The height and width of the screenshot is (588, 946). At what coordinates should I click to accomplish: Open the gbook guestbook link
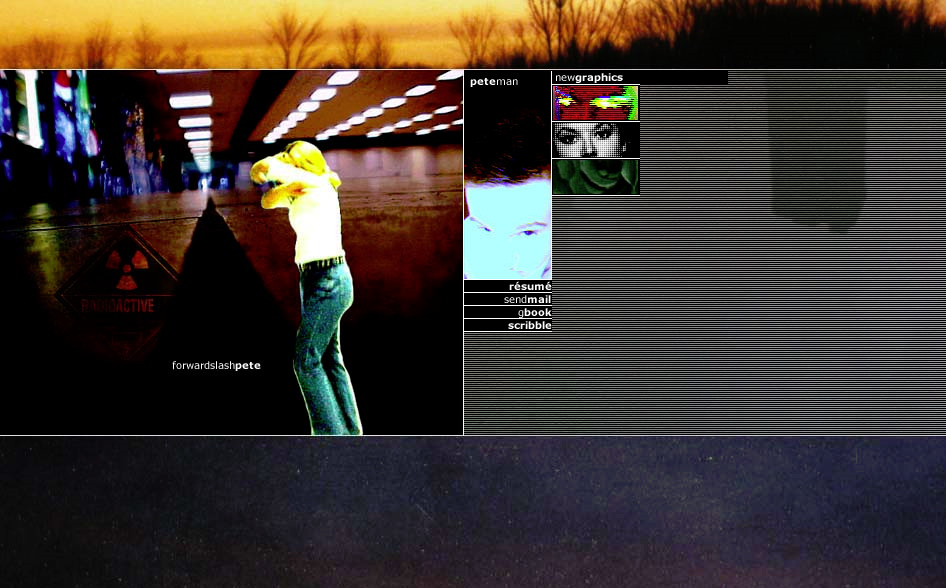(534, 313)
